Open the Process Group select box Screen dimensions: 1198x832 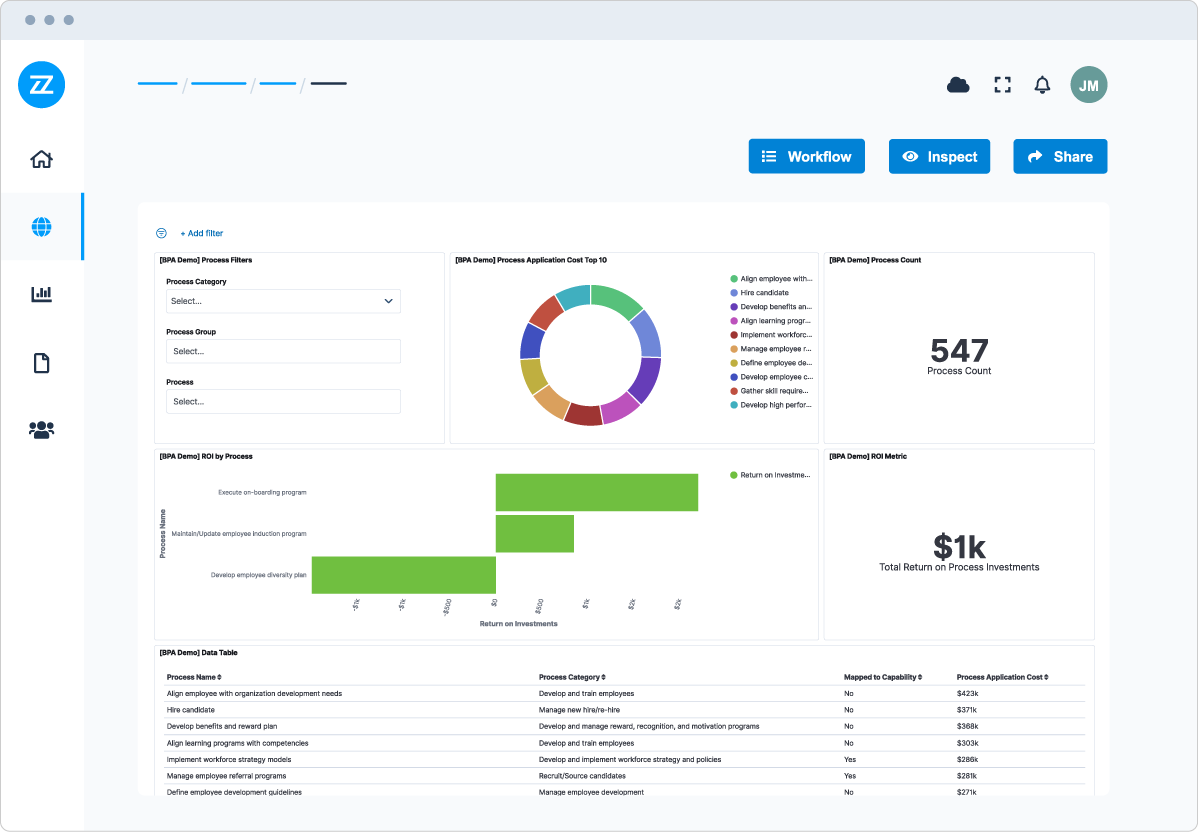(283, 351)
